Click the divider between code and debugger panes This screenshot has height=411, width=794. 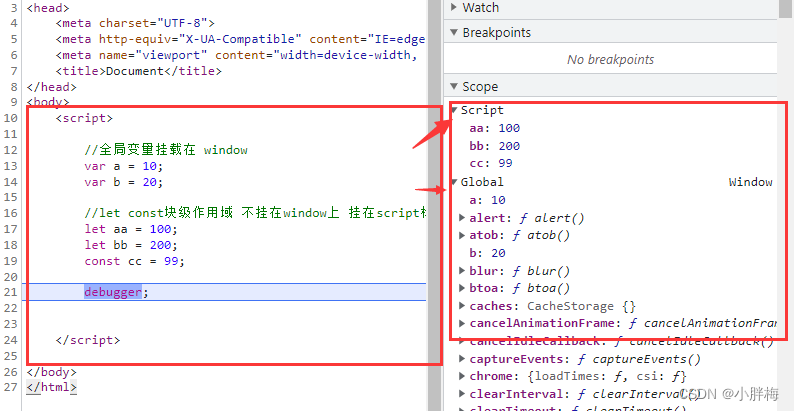pos(435,206)
